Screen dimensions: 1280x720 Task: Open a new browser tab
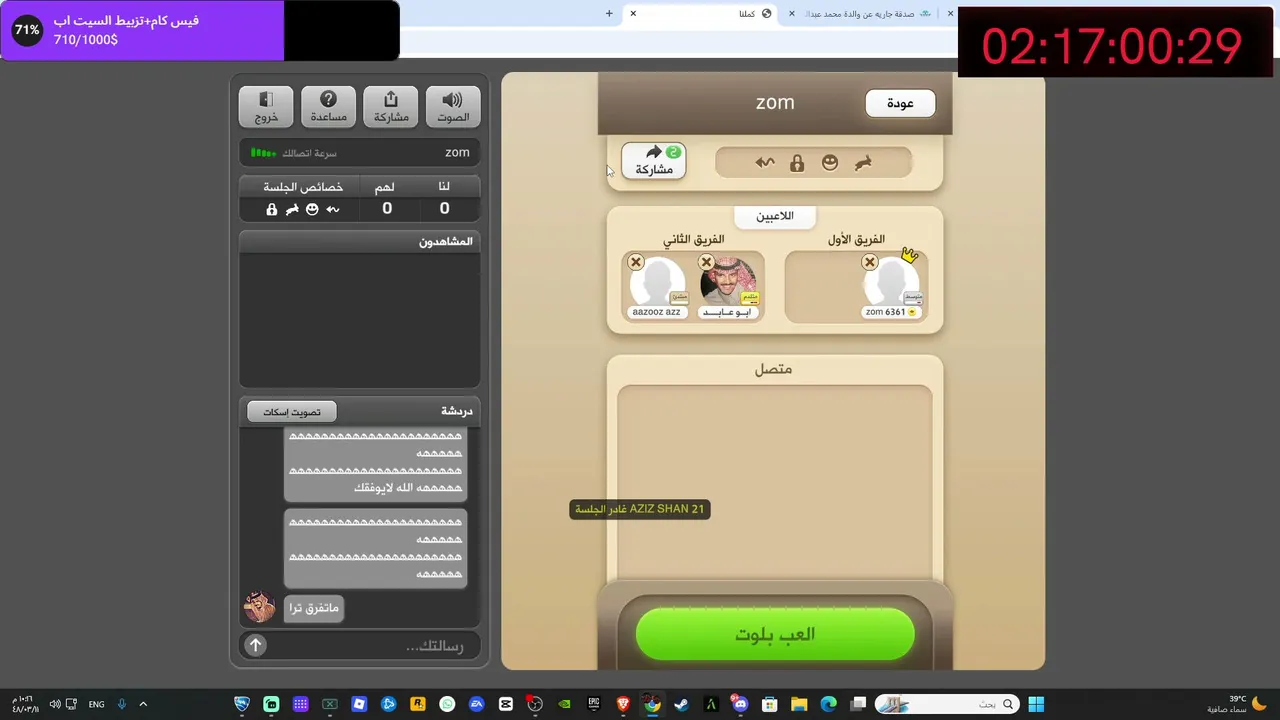coord(609,14)
